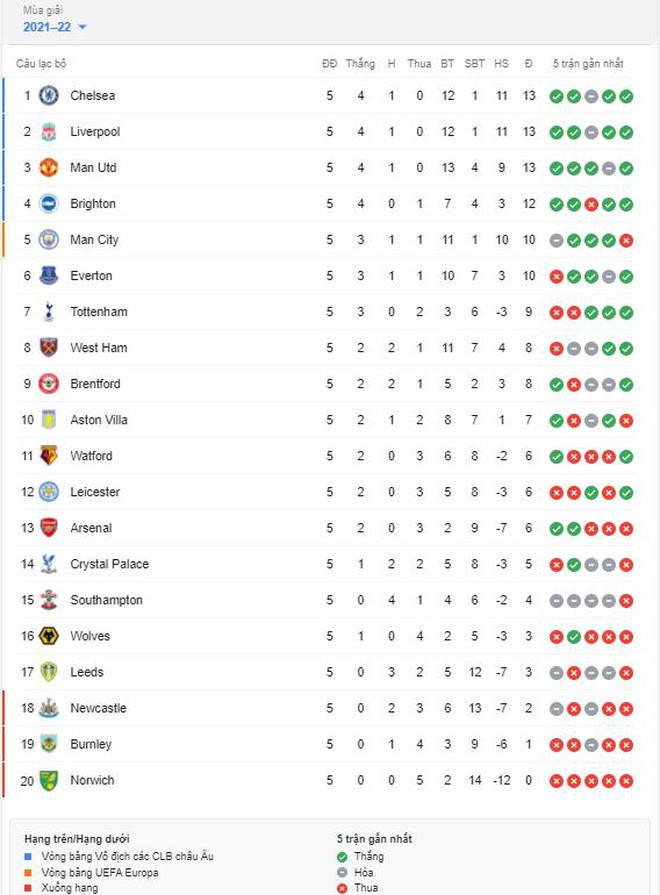Click the red 'Thua' legend icon
660x895 pixels.
[343, 887]
